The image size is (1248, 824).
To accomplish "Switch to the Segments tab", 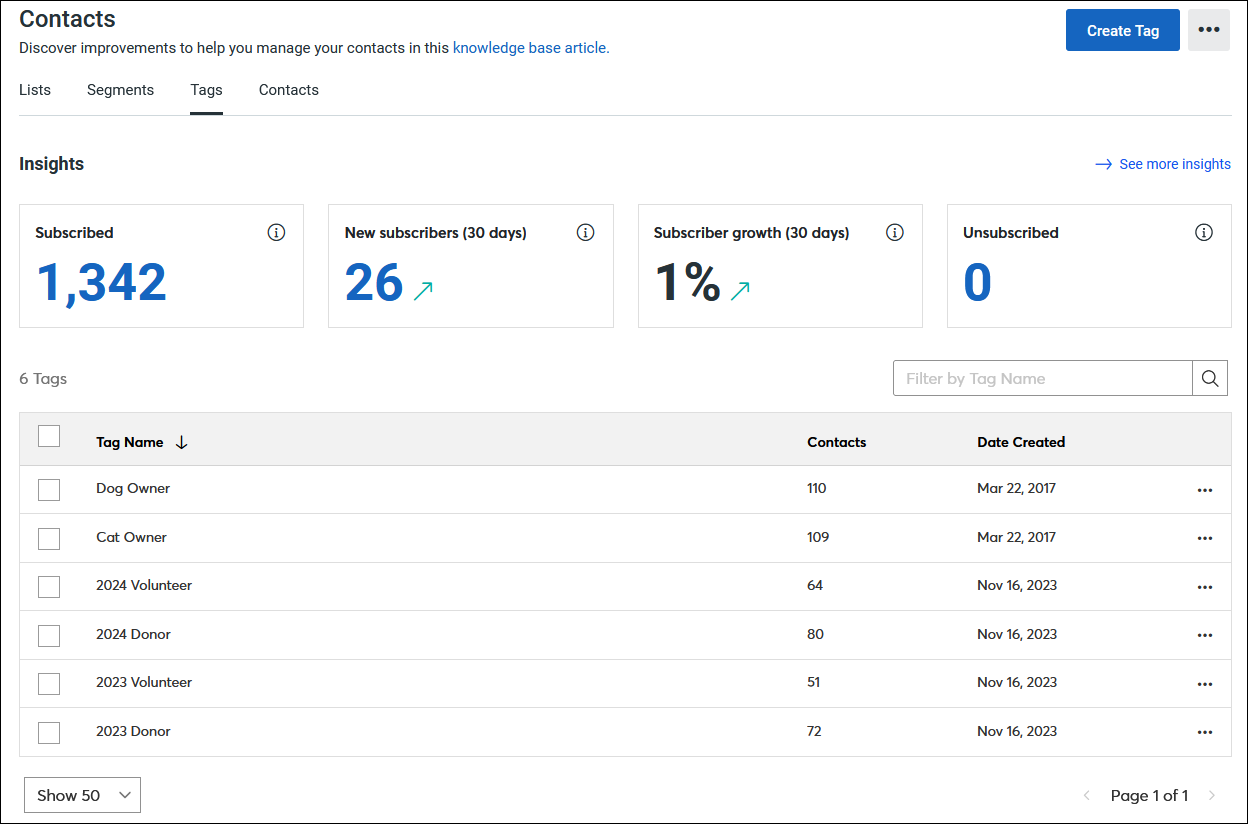I will coord(120,90).
